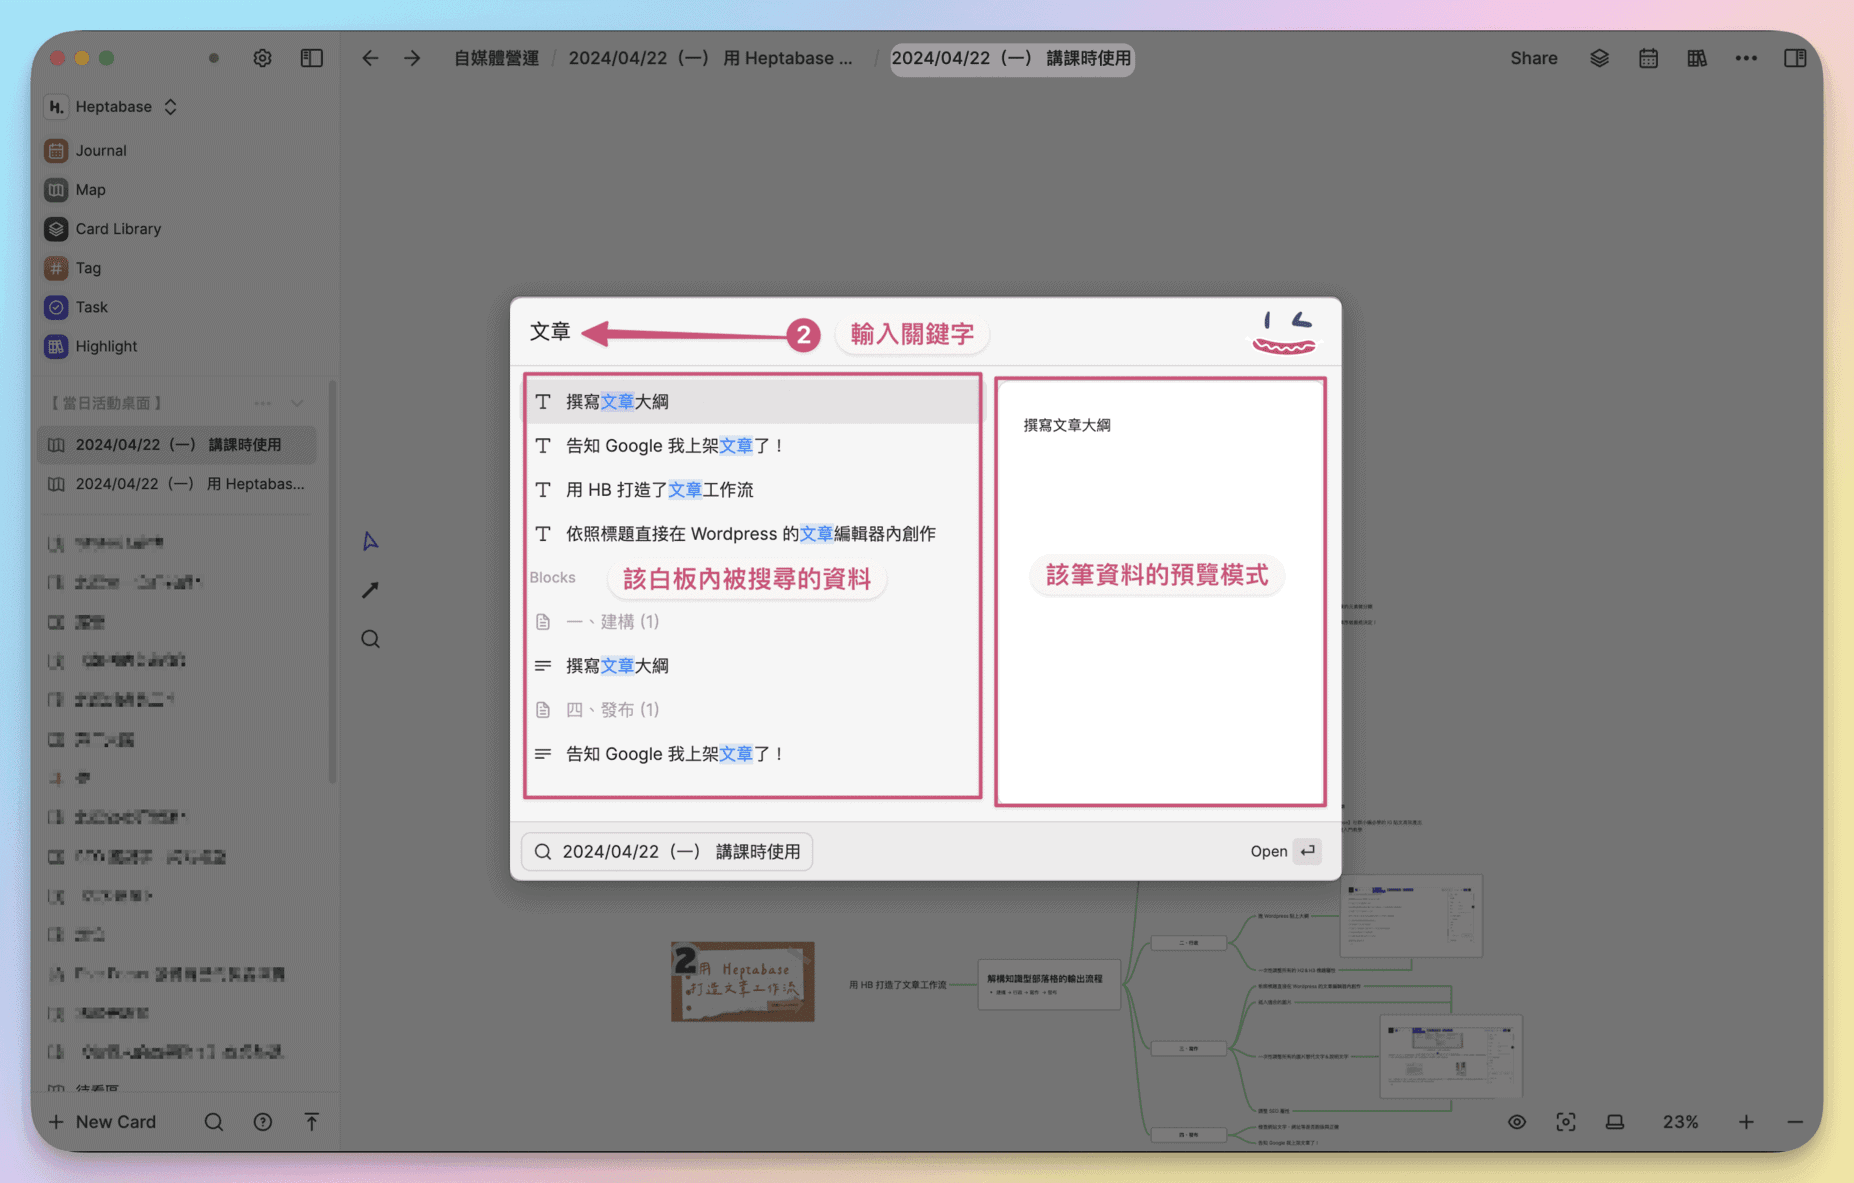Open the 當日活動桌面 section options dots
The image size is (1854, 1183).
click(263, 403)
